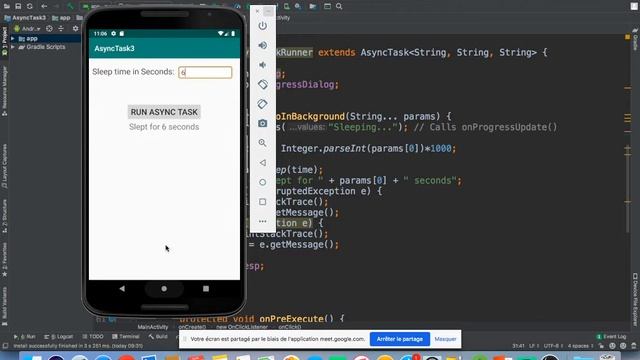This screenshot has width=640, height=360.
Task: Click collapse all icon in project panel
Action: point(61,29)
